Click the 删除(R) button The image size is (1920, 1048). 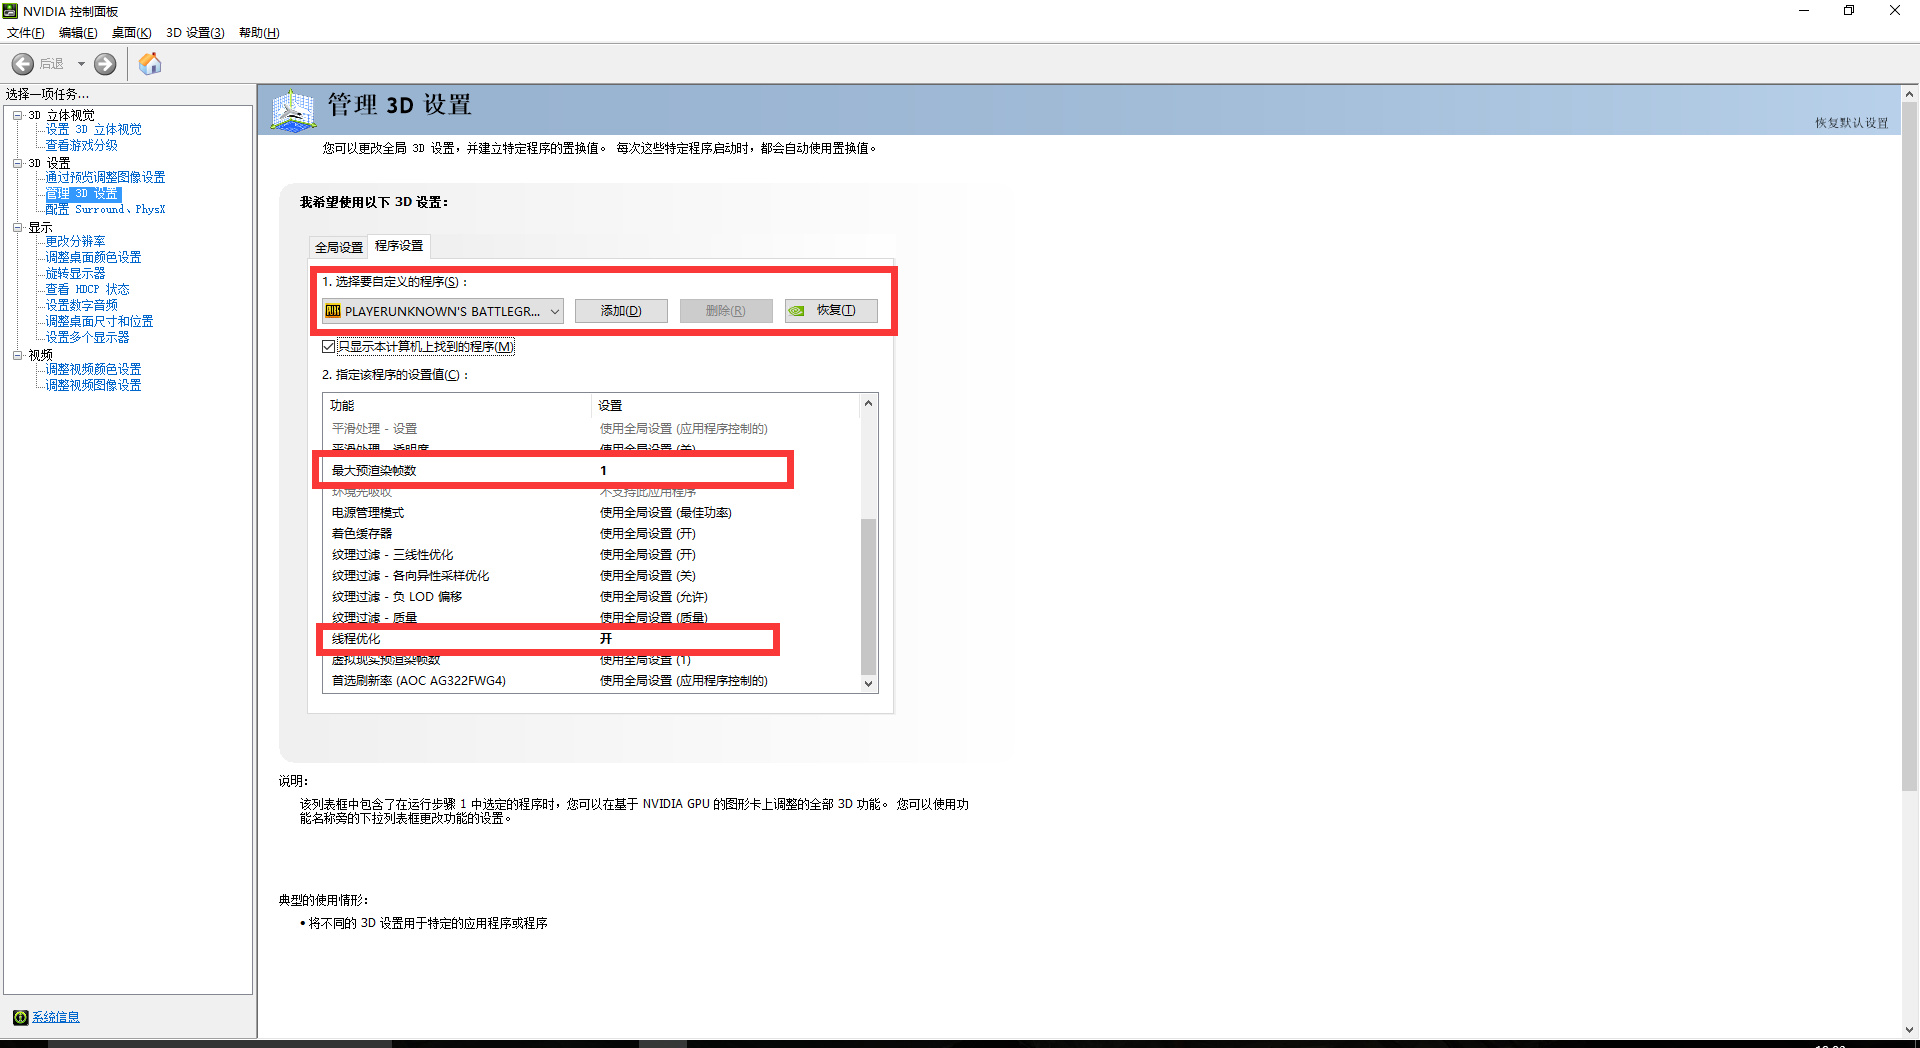[726, 311]
